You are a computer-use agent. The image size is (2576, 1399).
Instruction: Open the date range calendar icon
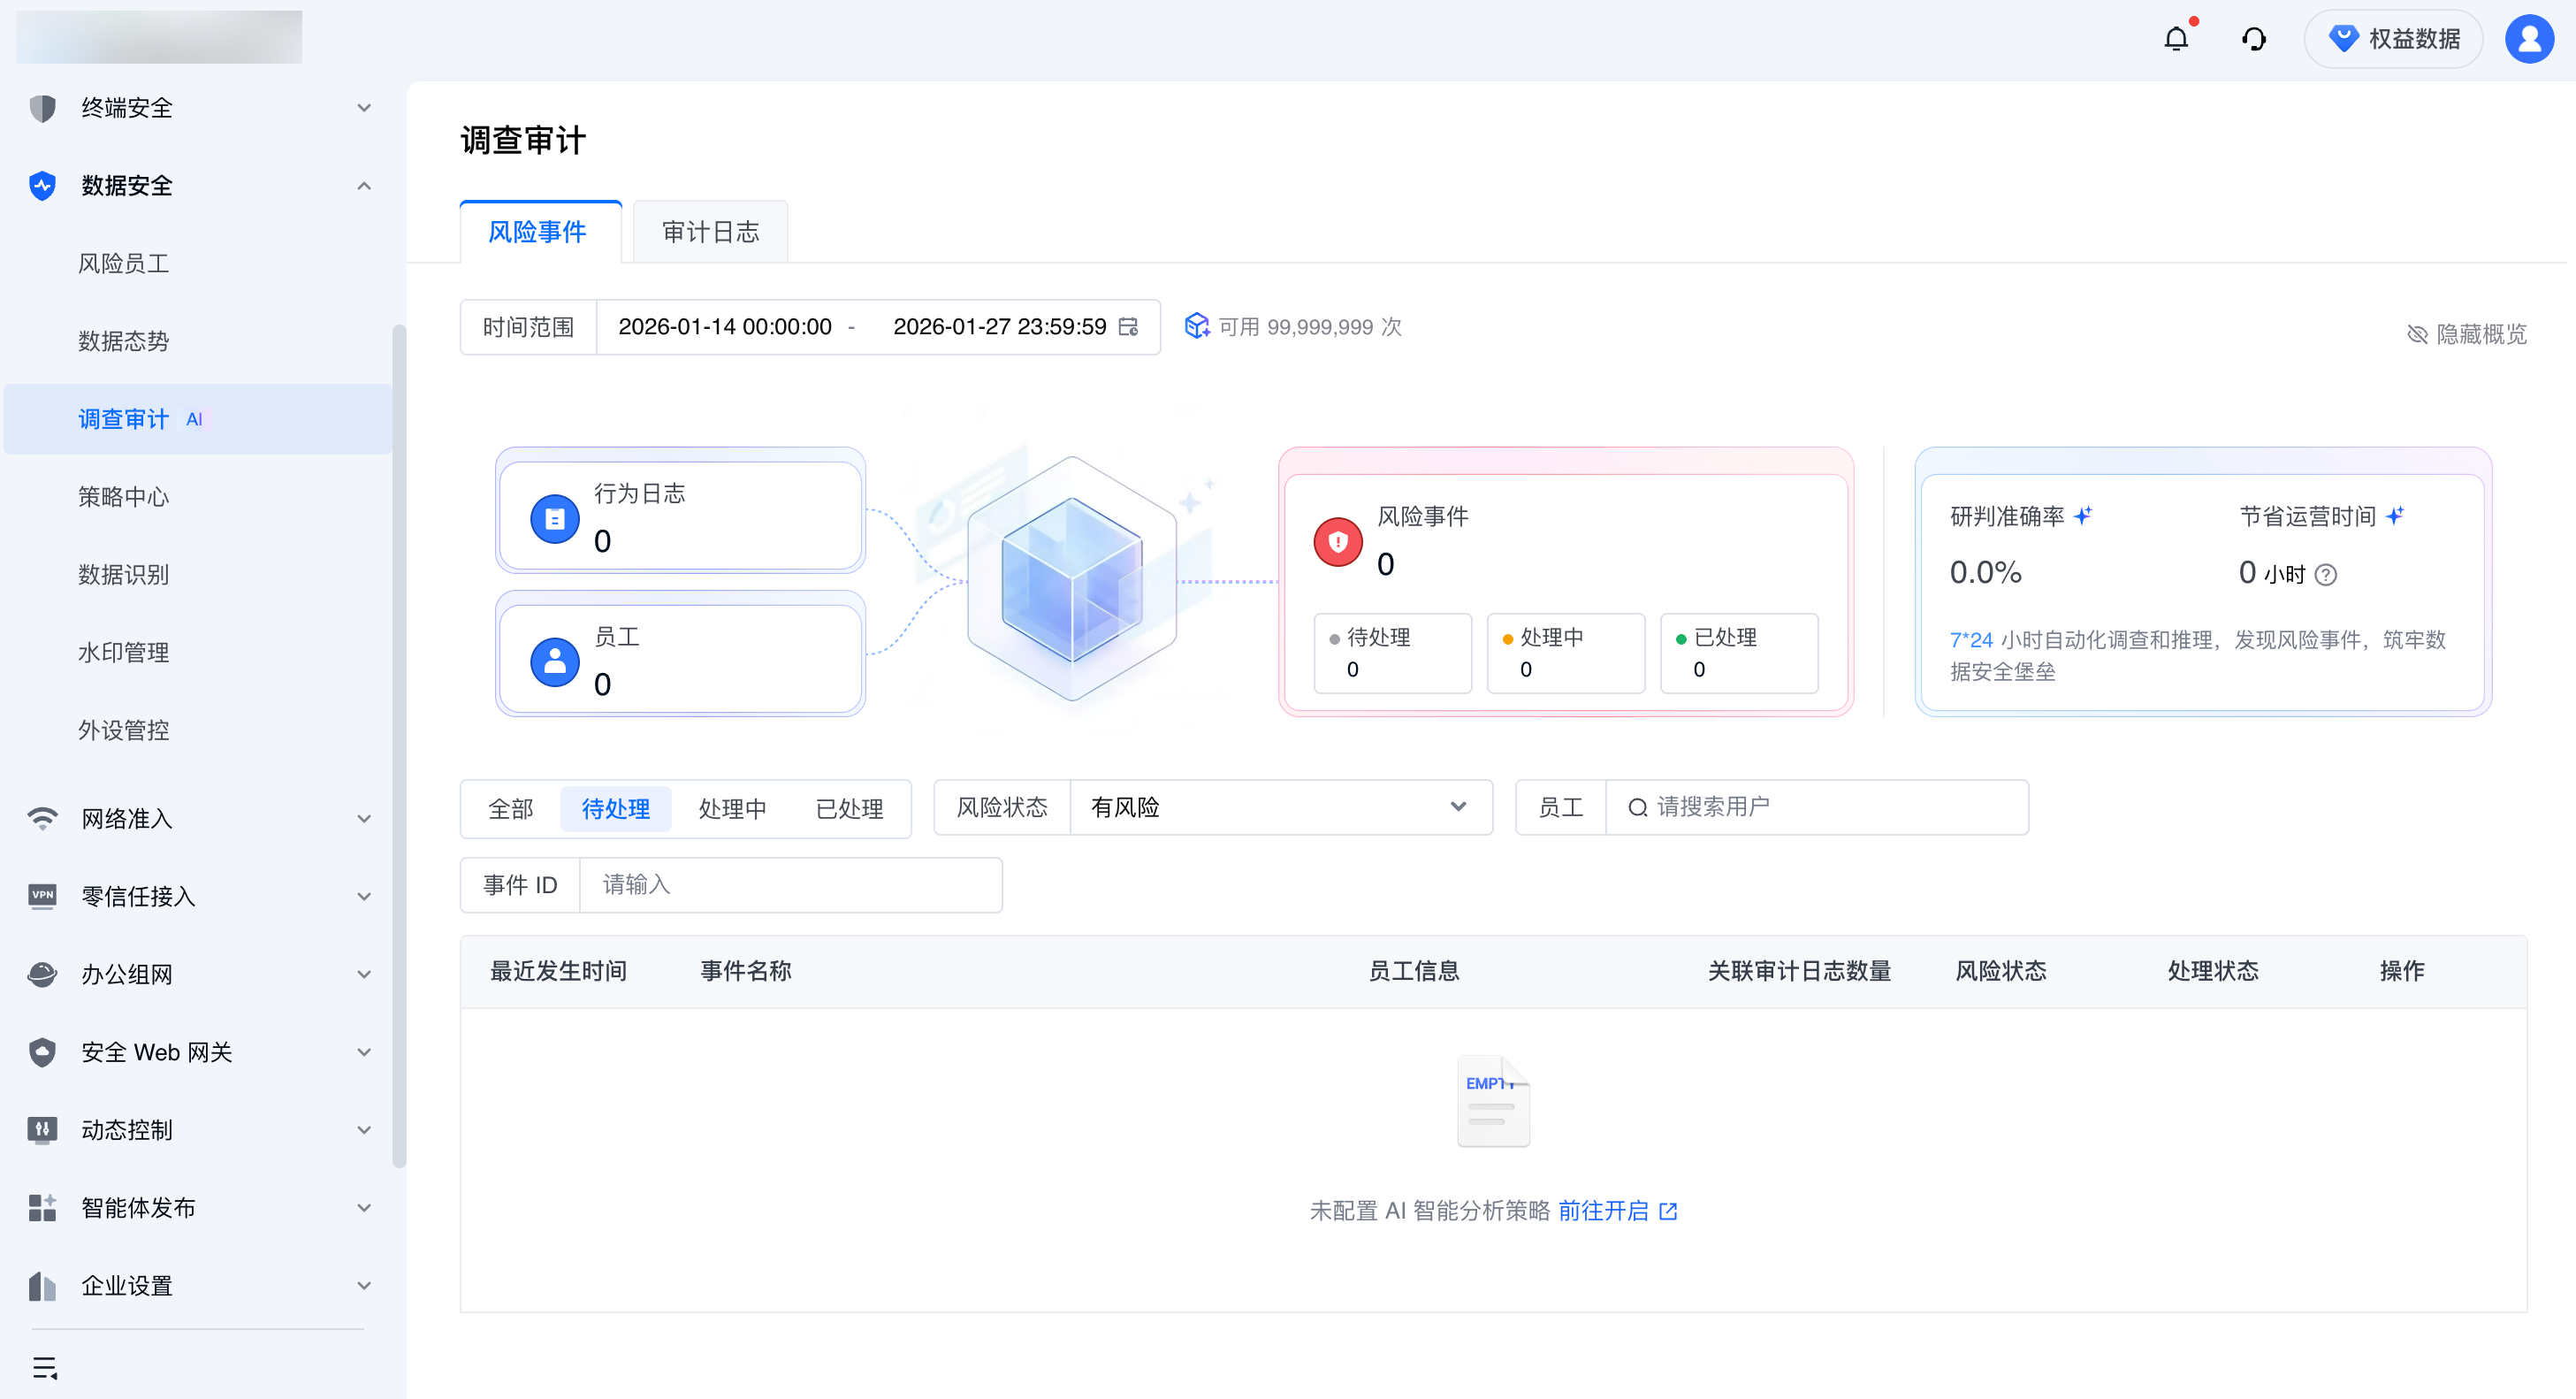pyautogui.click(x=1128, y=327)
